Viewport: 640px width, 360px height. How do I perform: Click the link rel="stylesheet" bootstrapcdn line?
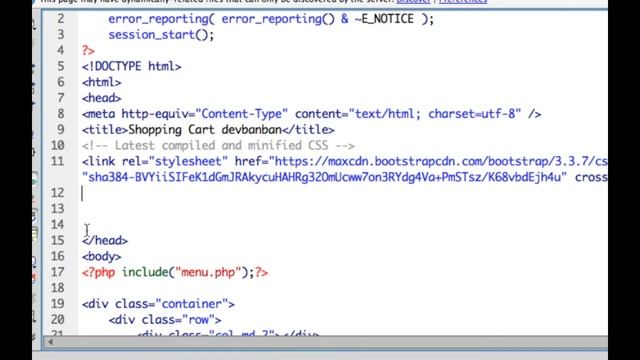[344, 162]
